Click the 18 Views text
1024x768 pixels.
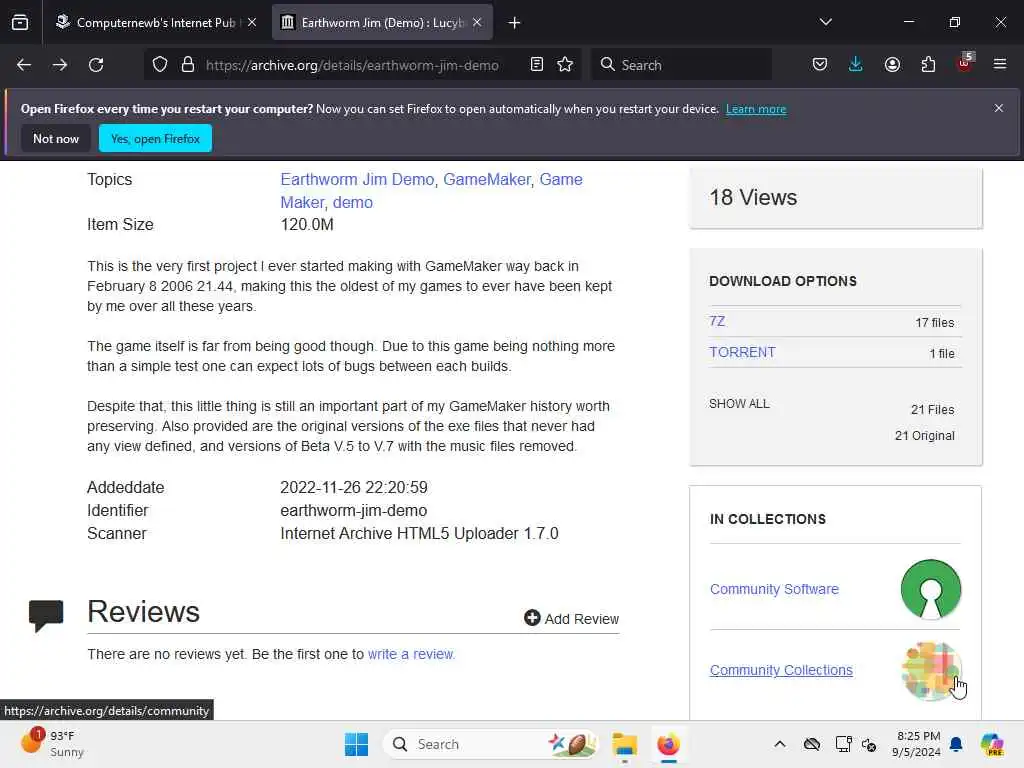click(x=753, y=197)
